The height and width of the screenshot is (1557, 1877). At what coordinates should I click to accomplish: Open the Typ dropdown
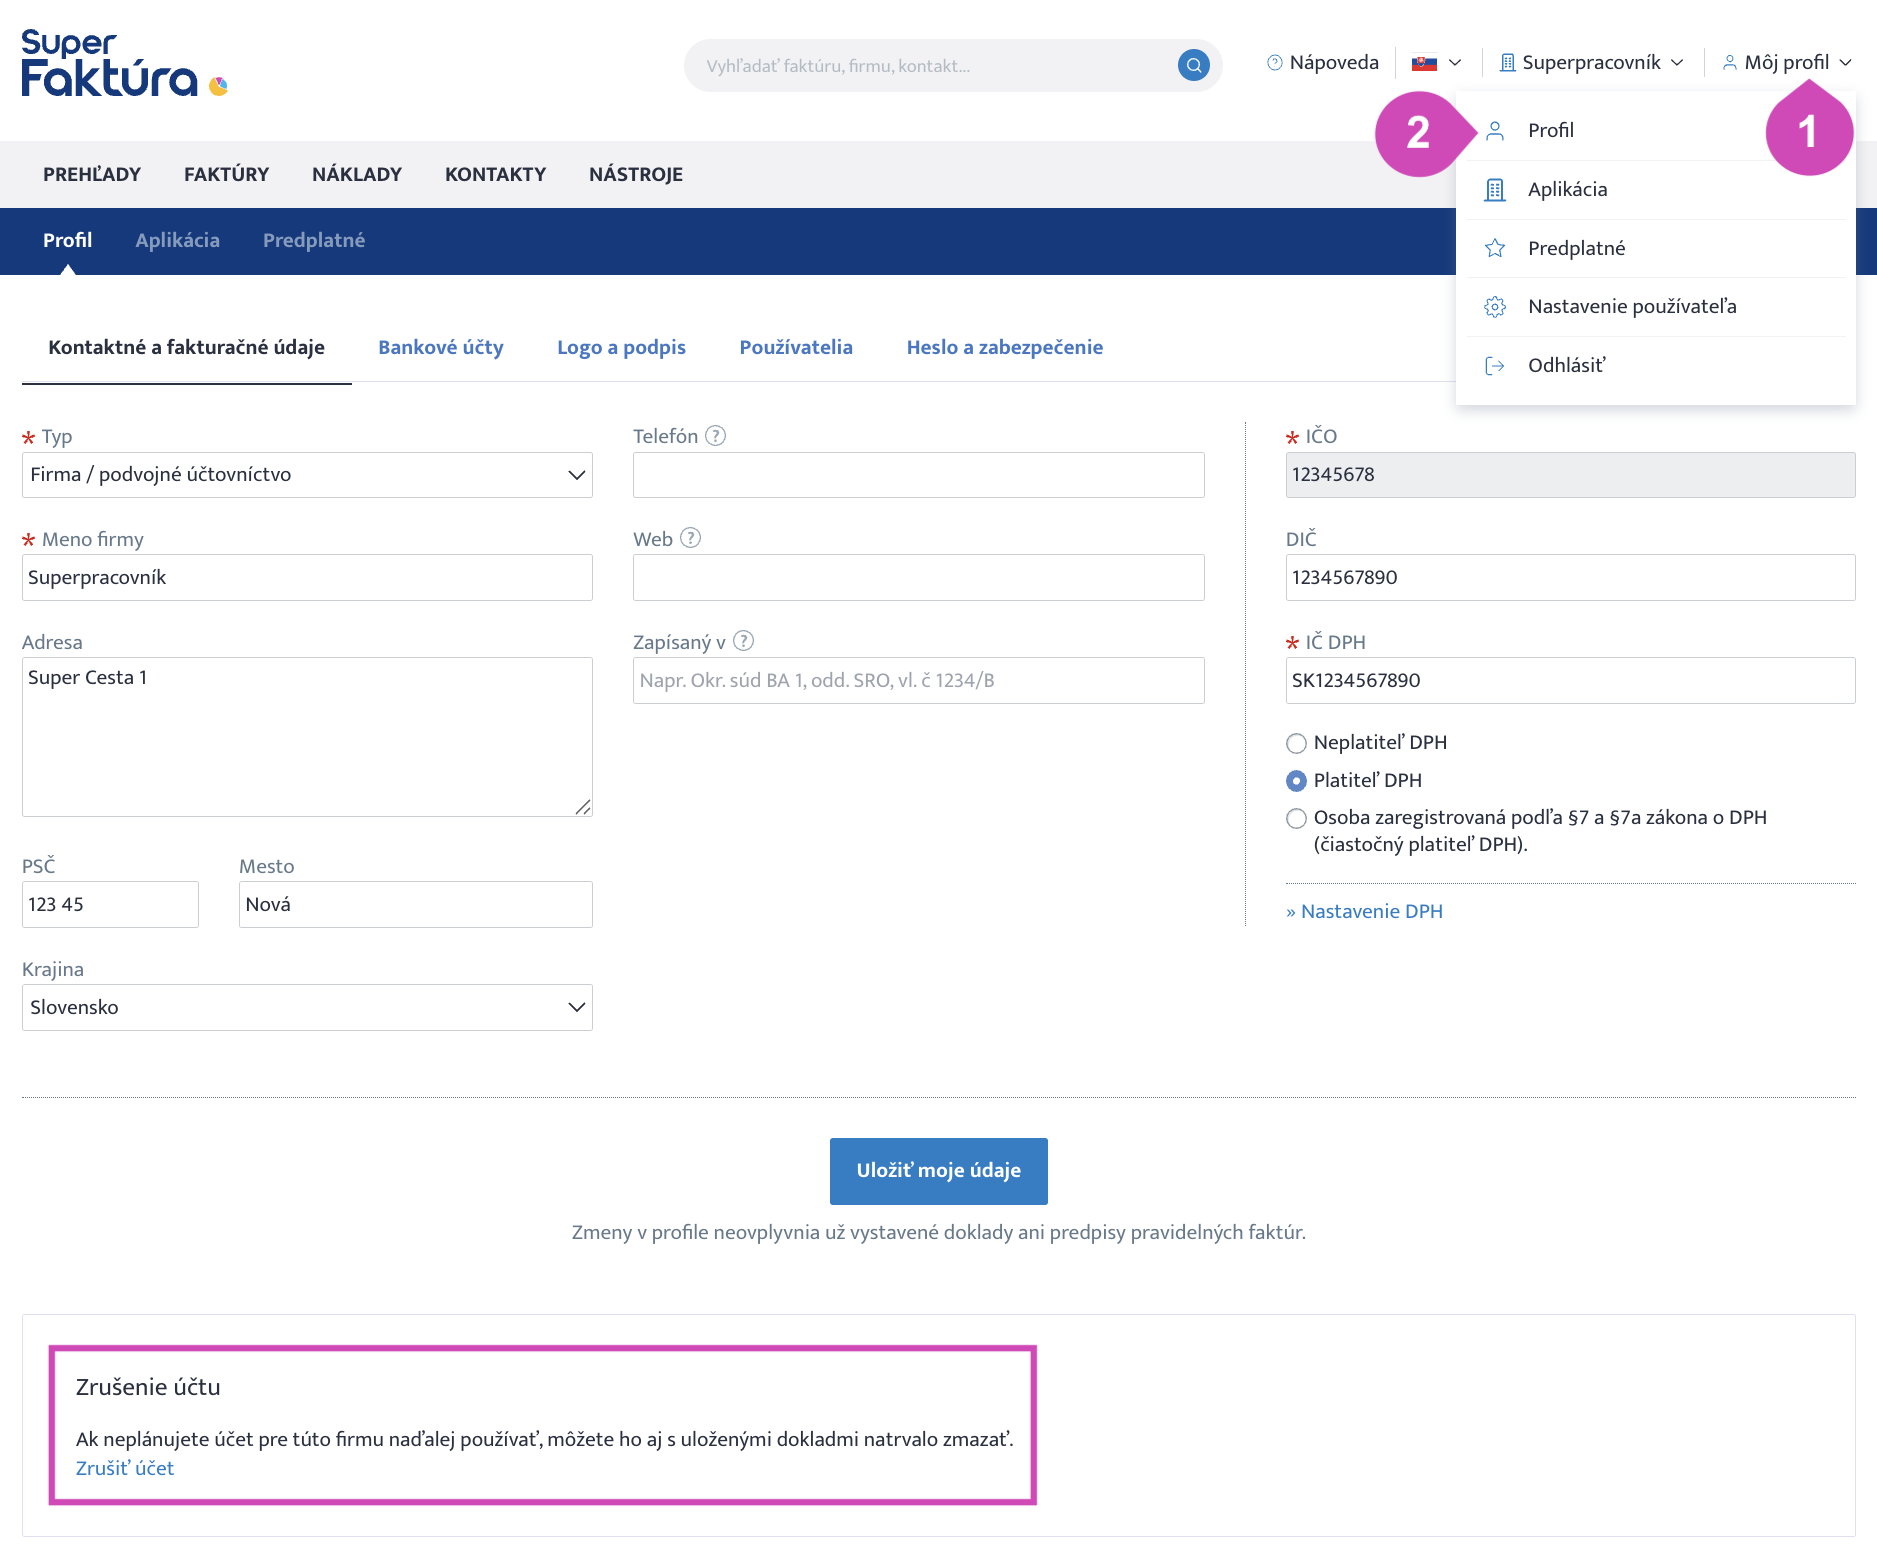click(x=307, y=475)
